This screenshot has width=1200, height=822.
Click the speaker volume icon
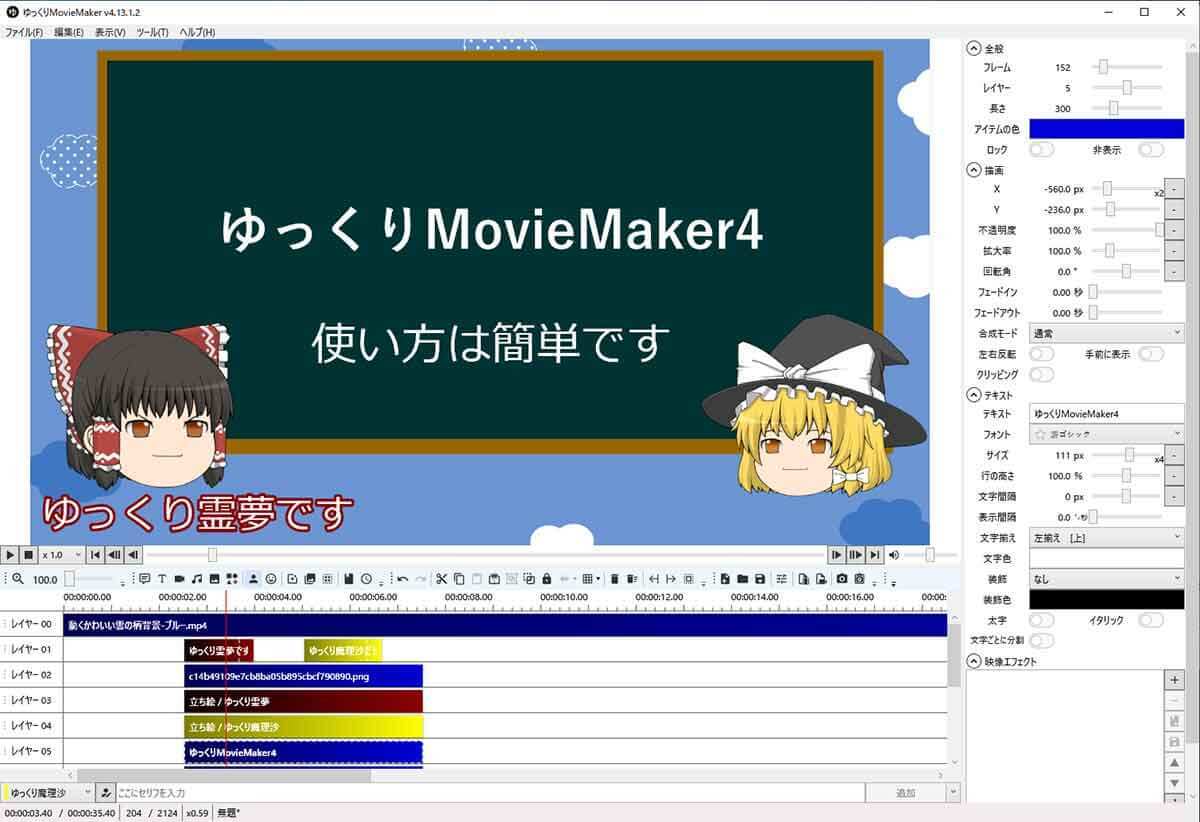(894, 555)
